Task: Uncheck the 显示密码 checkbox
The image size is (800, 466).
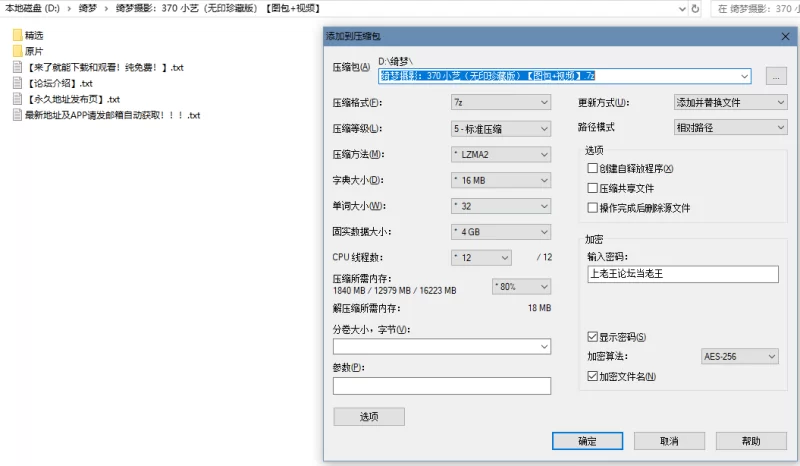Action: (592, 337)
